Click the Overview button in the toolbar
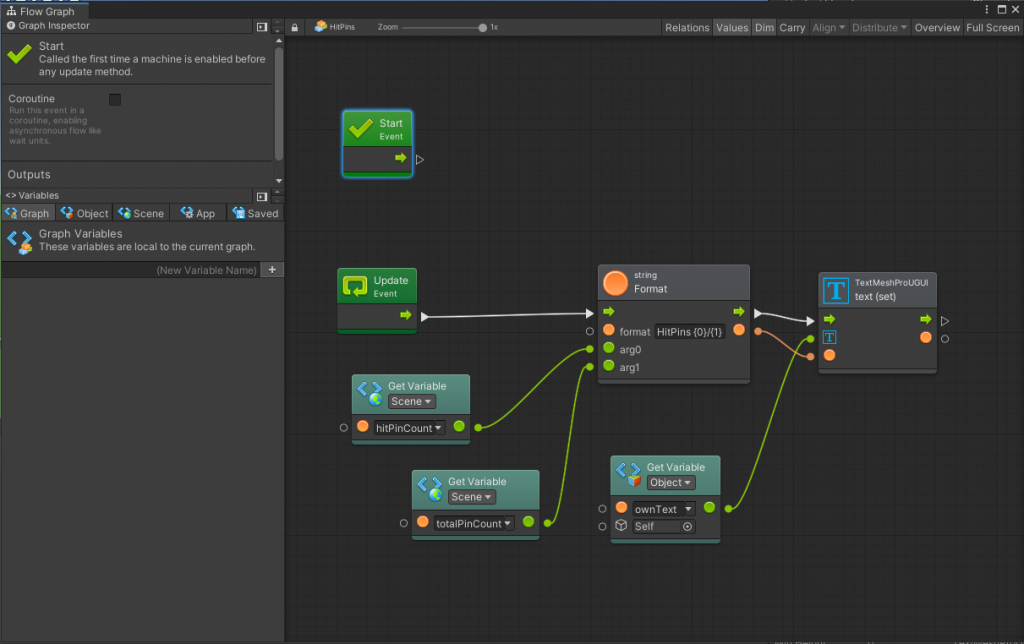The width and height of the screenshot is (1024, 644). pyautogui.click(x=937, y=27)
